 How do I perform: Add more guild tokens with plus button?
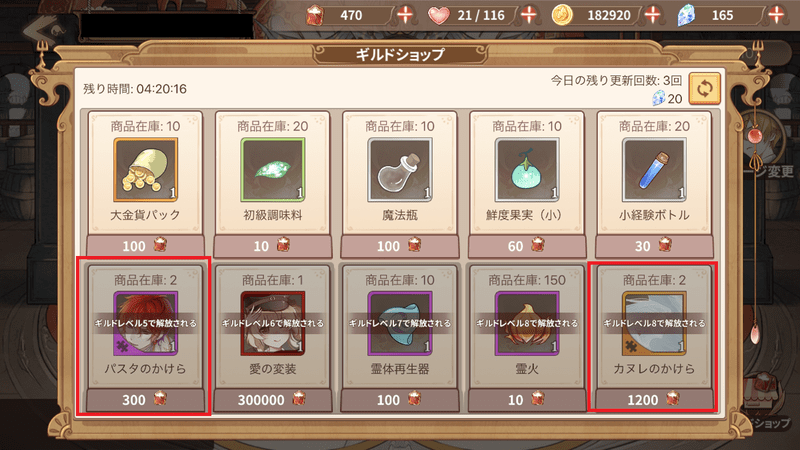(x=405, y=15)
